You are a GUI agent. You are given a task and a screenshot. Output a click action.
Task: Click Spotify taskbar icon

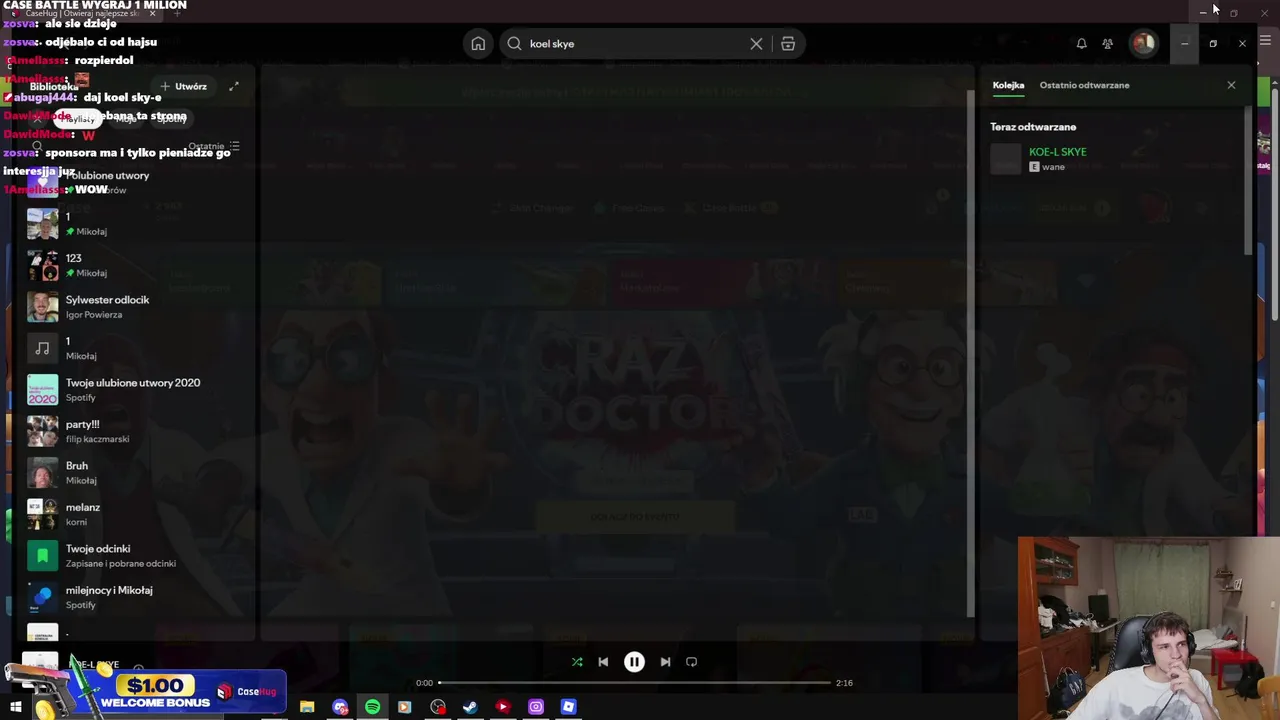coord(372,707)
